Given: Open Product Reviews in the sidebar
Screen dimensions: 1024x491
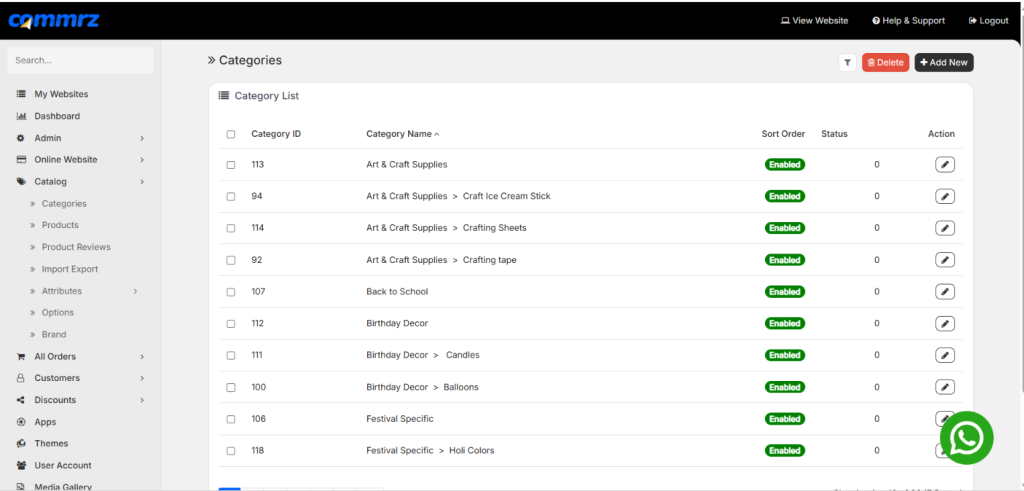Looking at the screenshot, I should coord(76,247).
